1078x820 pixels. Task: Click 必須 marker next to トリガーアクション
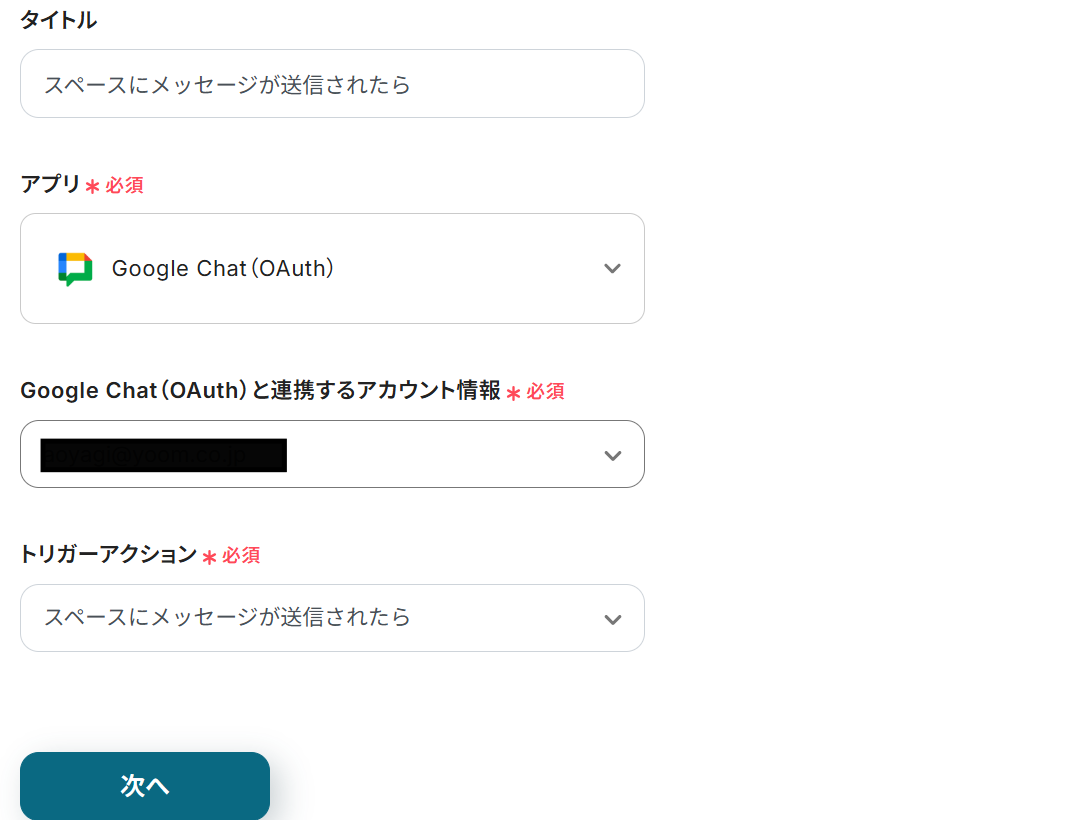[242, 556]
